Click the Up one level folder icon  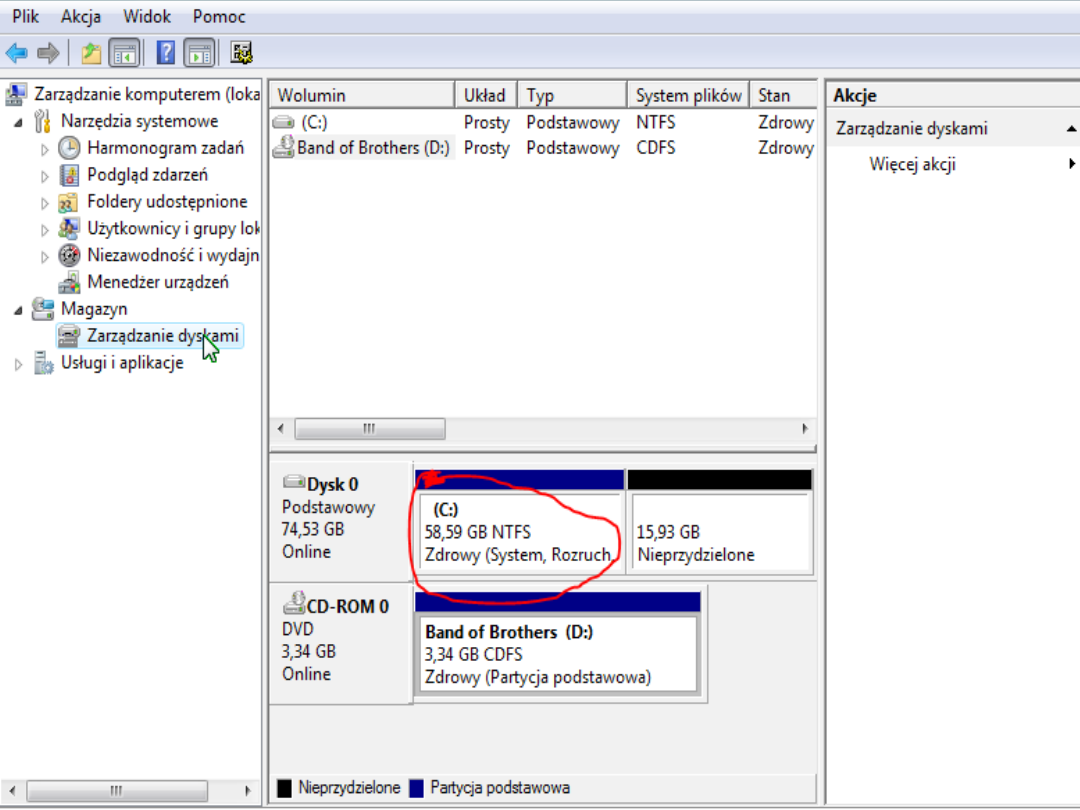[91, 52]
